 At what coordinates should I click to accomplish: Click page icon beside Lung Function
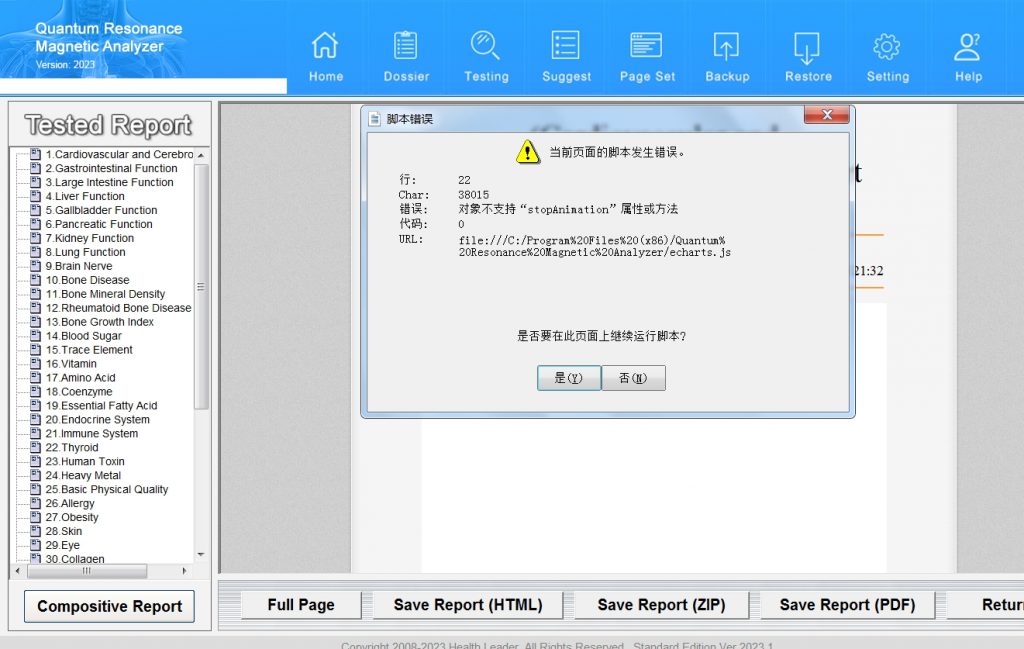pos(36,252)
